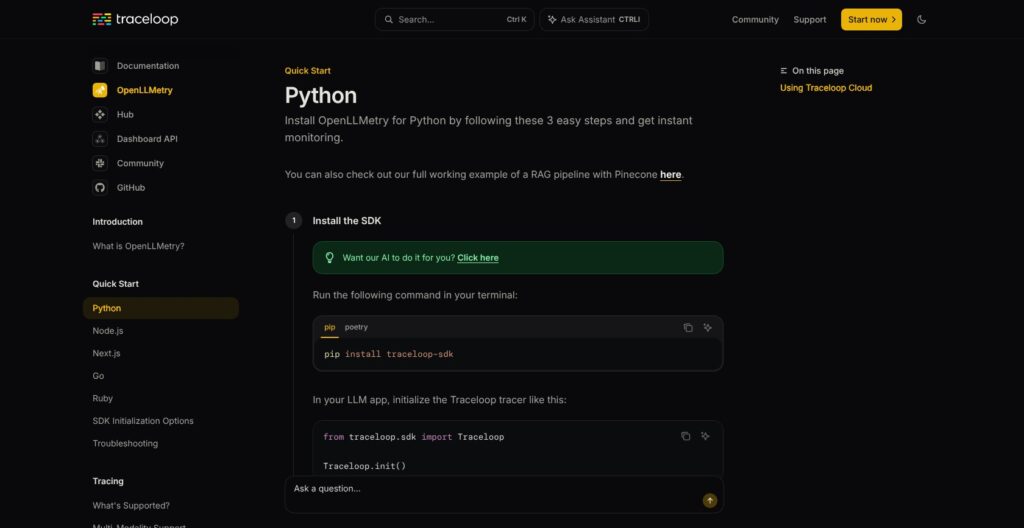Image resolution: width=1024 pixels, height=528 pixels.
Task: Toggle dark mode moon icon
Action: click(x=921, y=20)
